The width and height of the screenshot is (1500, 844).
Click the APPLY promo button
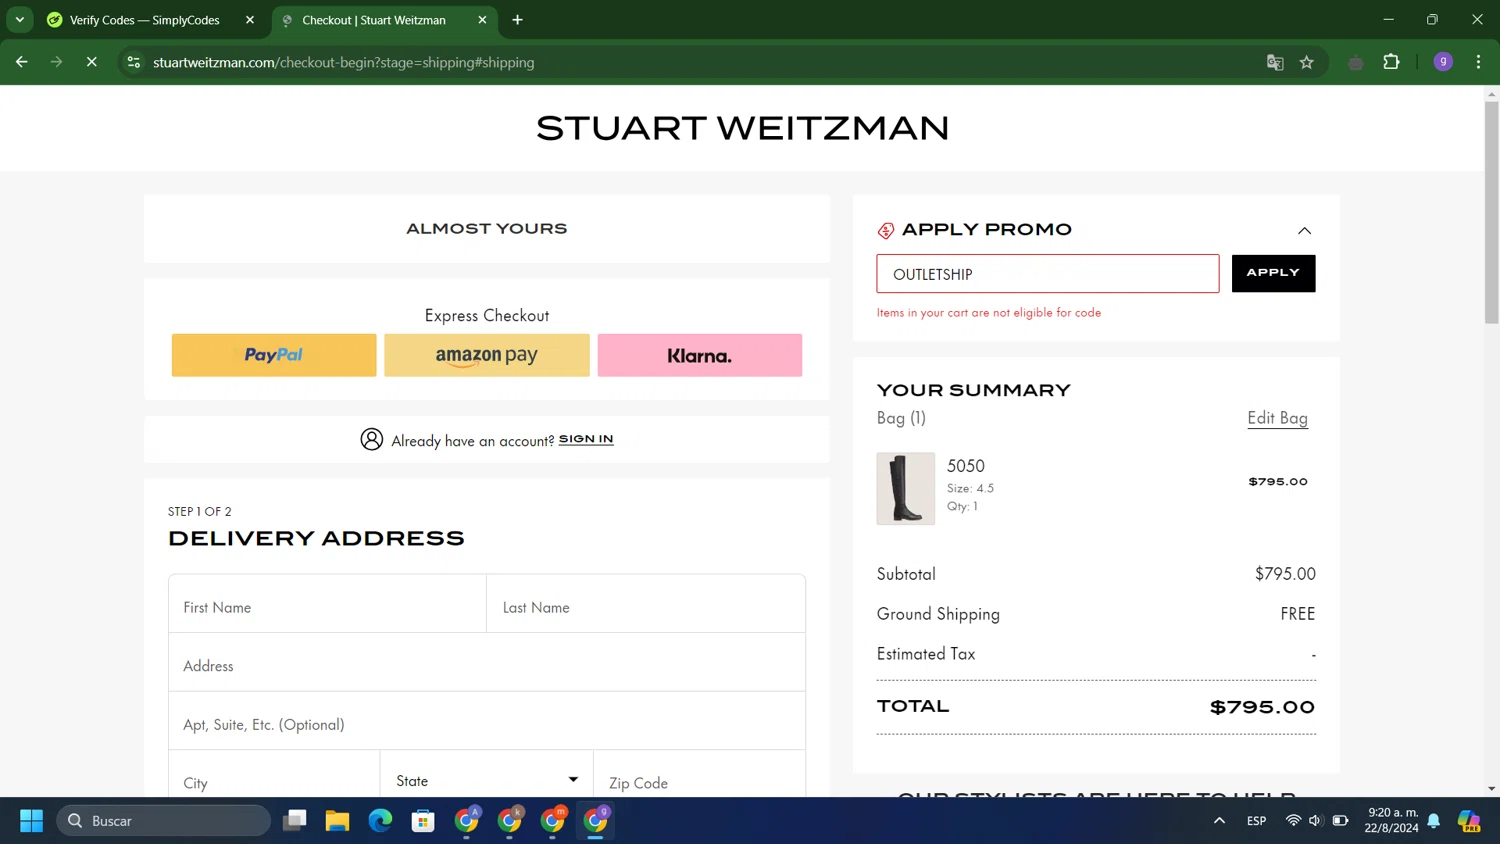click(x=1273, y=273)
